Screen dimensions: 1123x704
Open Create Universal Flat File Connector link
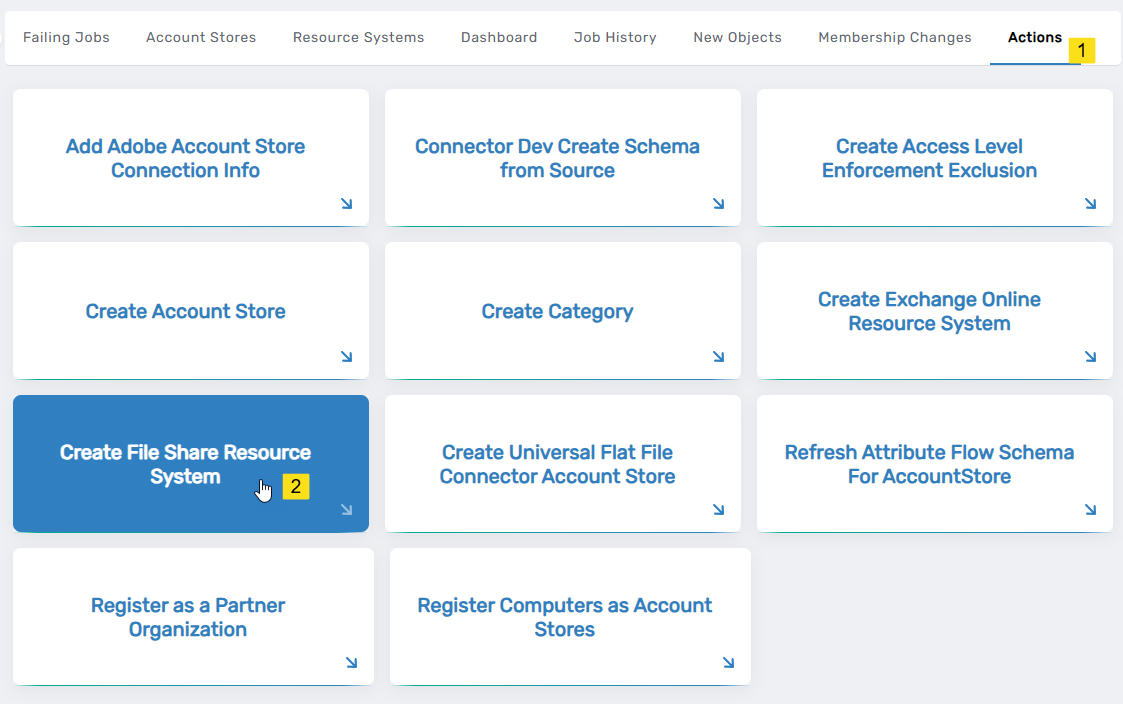click(557, 464)
